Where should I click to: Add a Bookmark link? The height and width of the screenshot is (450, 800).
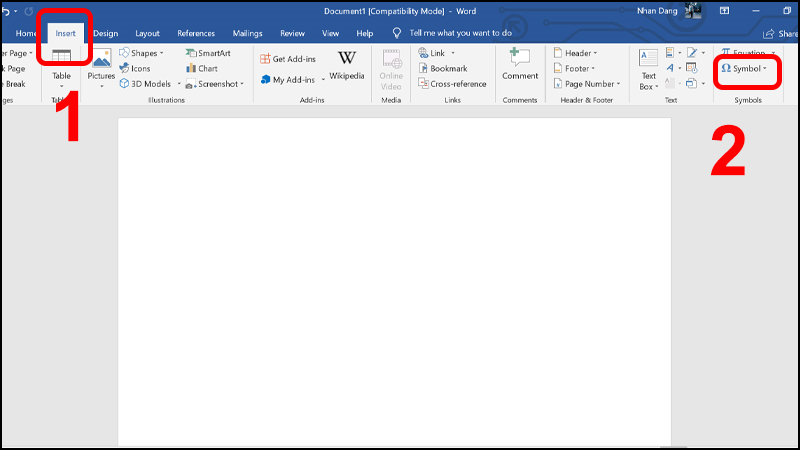441,68
